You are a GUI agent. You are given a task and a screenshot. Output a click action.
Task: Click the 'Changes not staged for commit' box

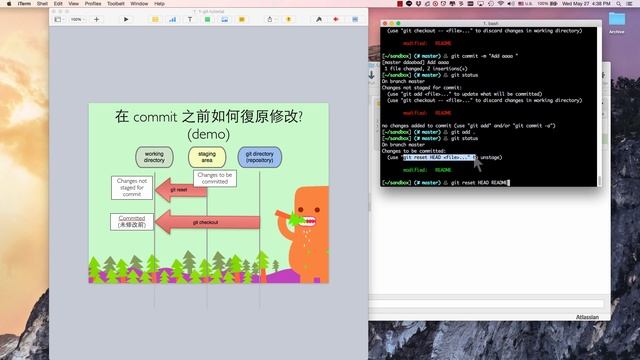(x=132, y=188)
